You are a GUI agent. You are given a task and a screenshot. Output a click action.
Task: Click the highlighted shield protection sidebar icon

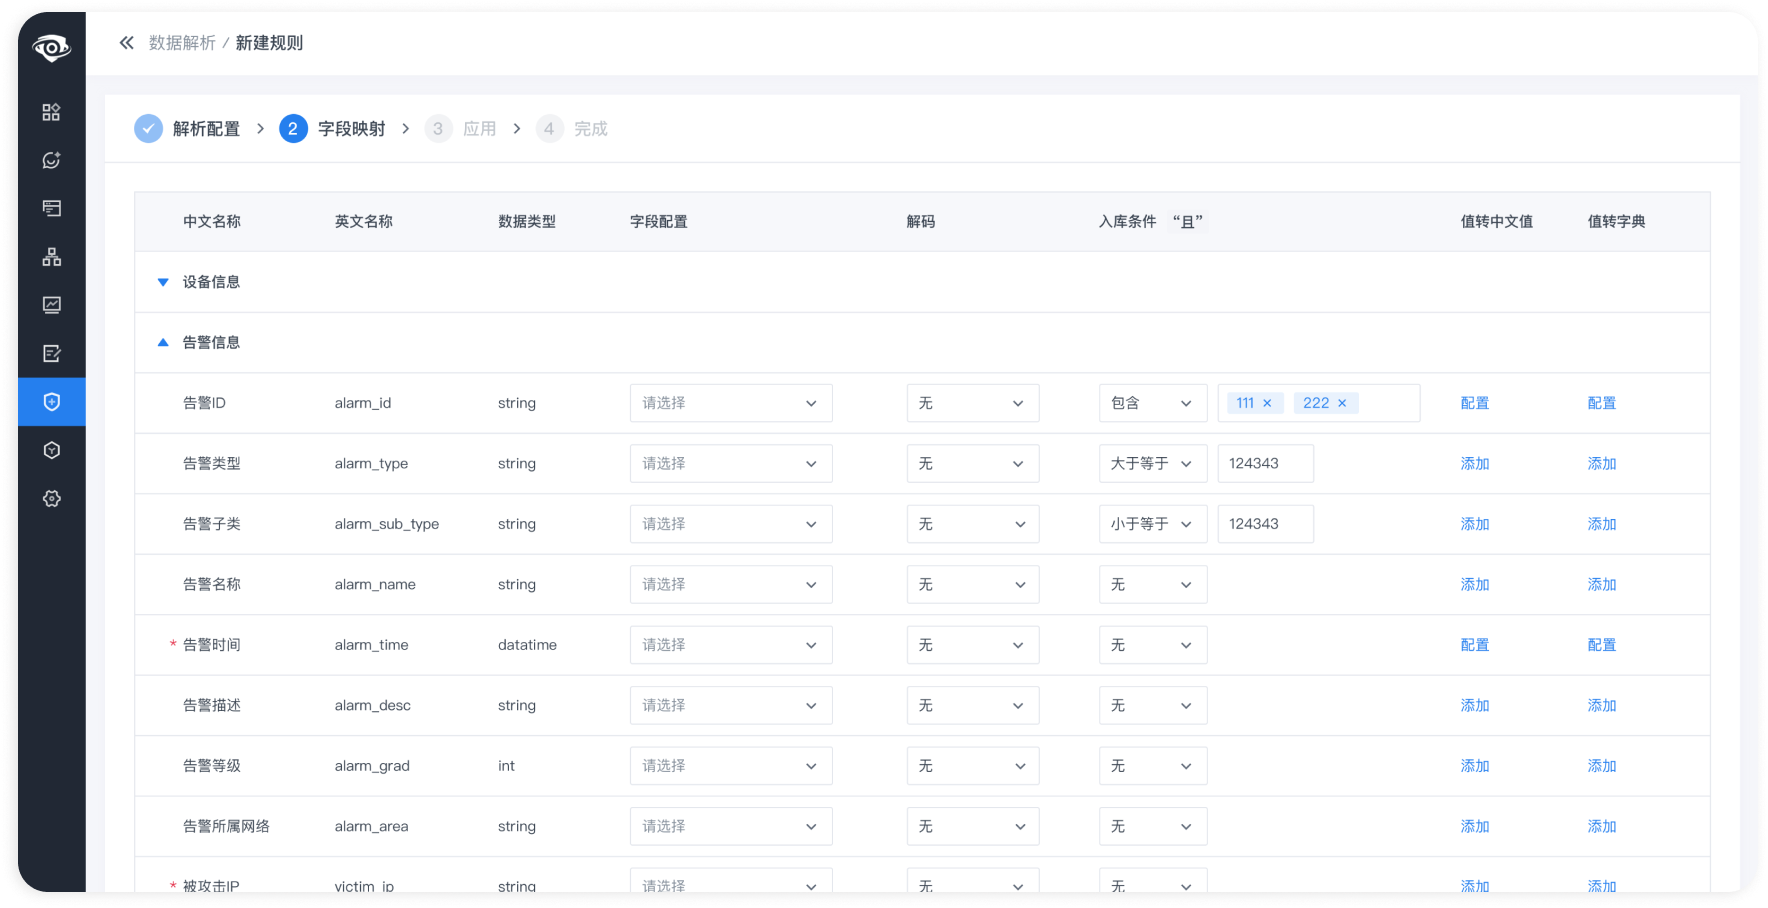pyautogui.click(x=51, y=401)
